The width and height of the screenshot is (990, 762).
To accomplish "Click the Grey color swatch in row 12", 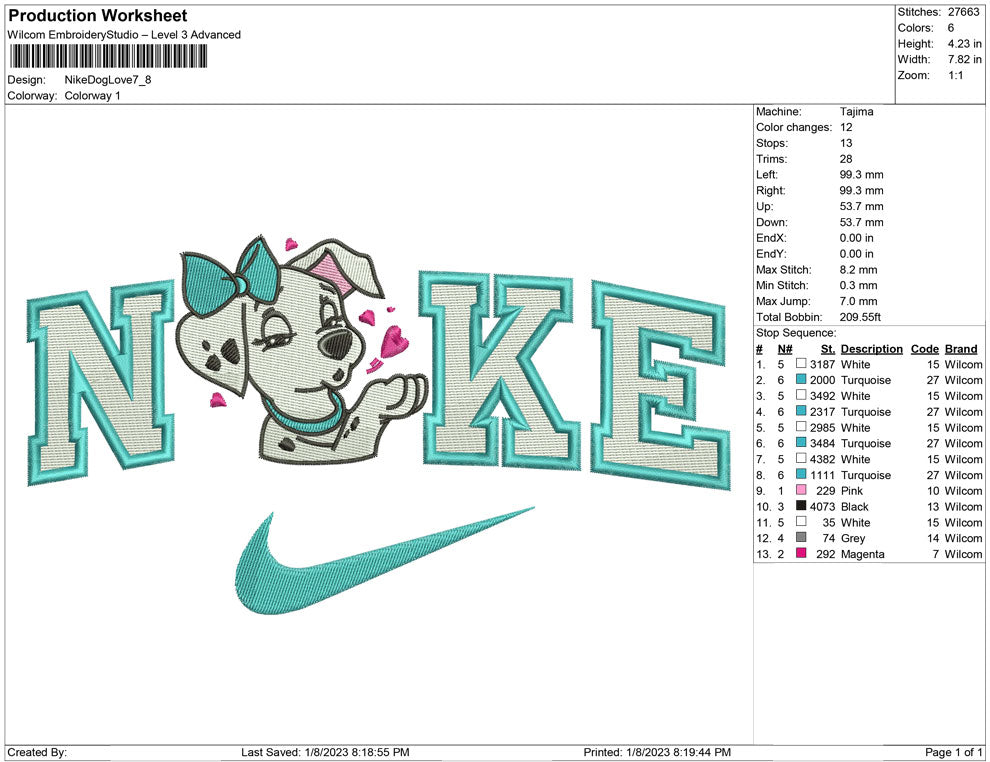I will point(801,537).
